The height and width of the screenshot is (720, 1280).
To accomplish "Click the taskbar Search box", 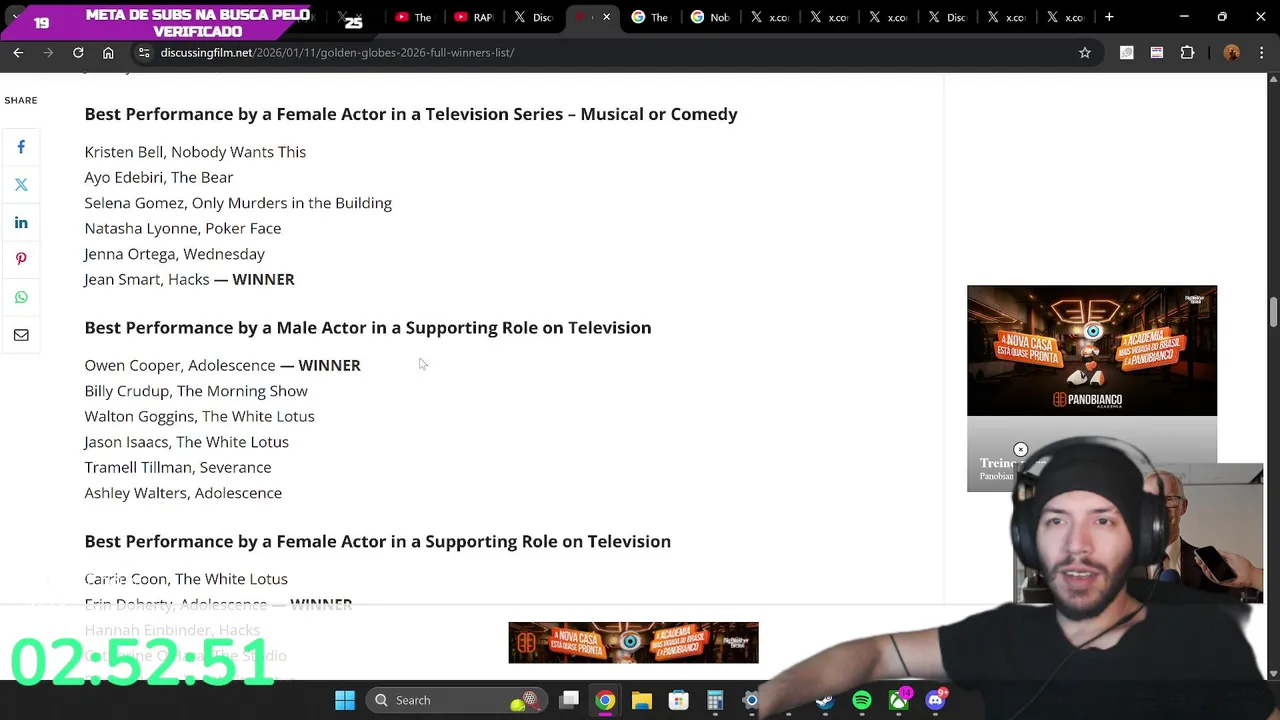I will (x=457, y=700).
